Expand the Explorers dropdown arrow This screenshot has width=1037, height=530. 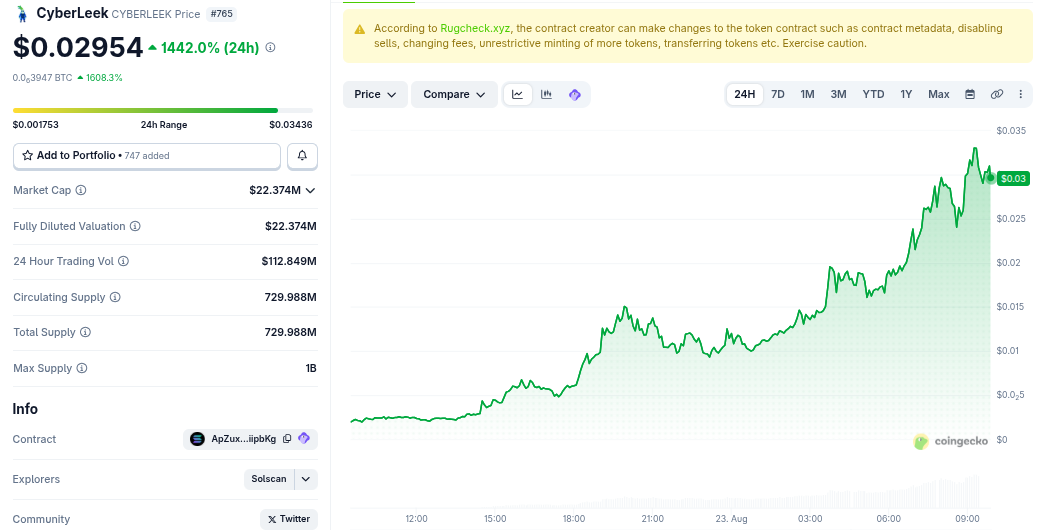(306, 479)
